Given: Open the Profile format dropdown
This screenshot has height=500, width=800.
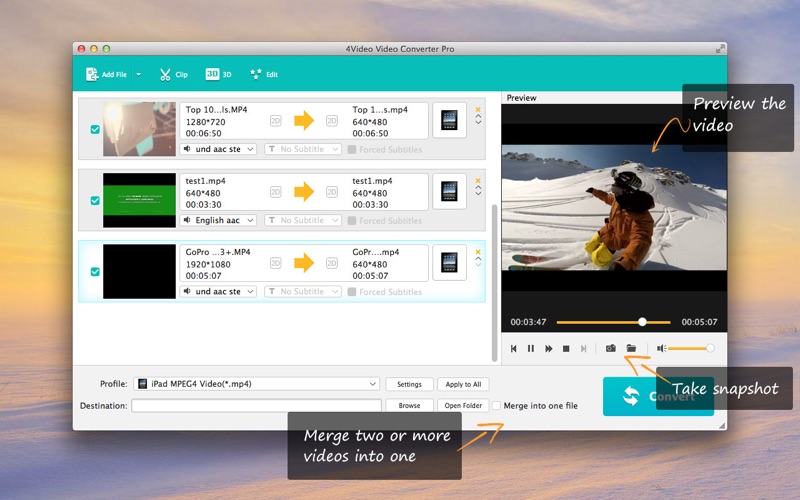Looking at the screenshot, I should 256,384.
